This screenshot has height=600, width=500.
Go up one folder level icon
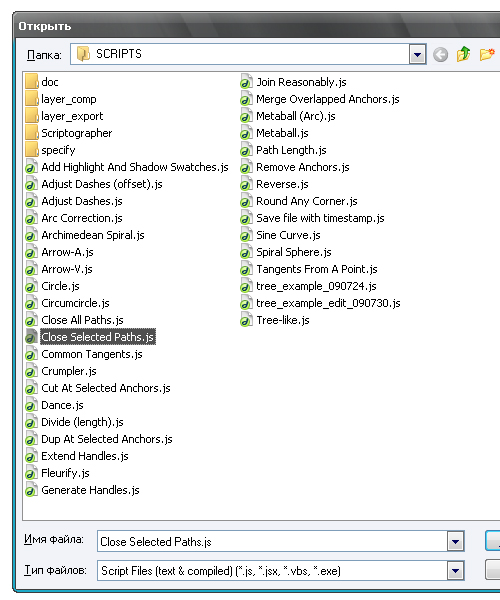point(463,54)
